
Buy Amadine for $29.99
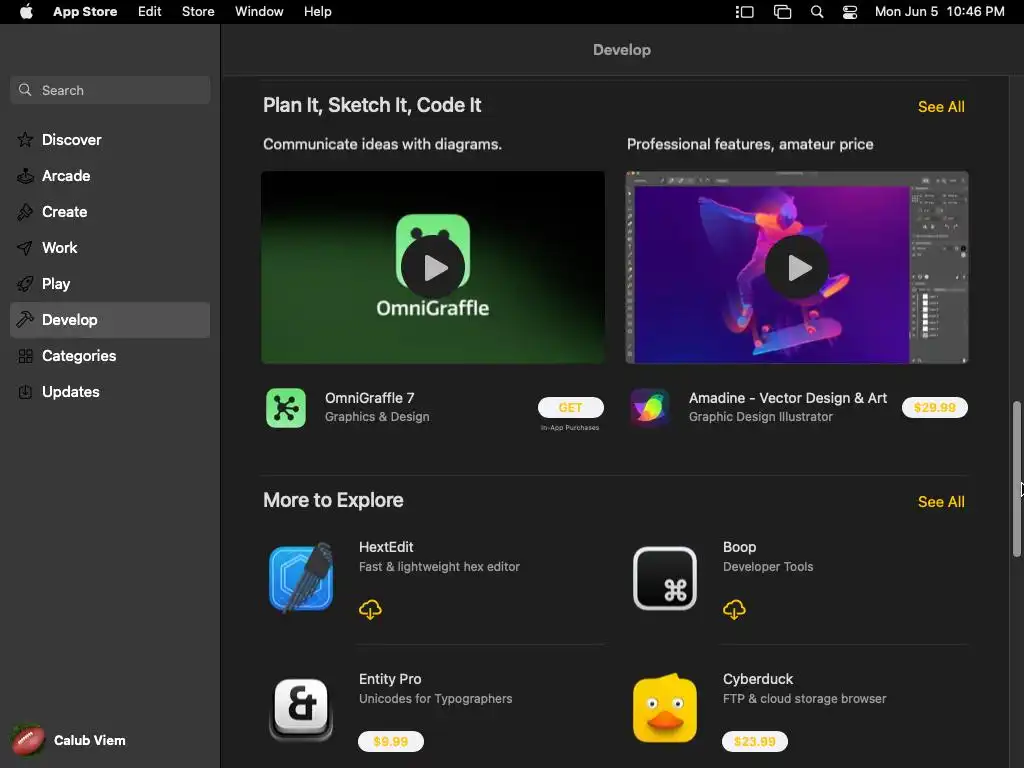935,408
